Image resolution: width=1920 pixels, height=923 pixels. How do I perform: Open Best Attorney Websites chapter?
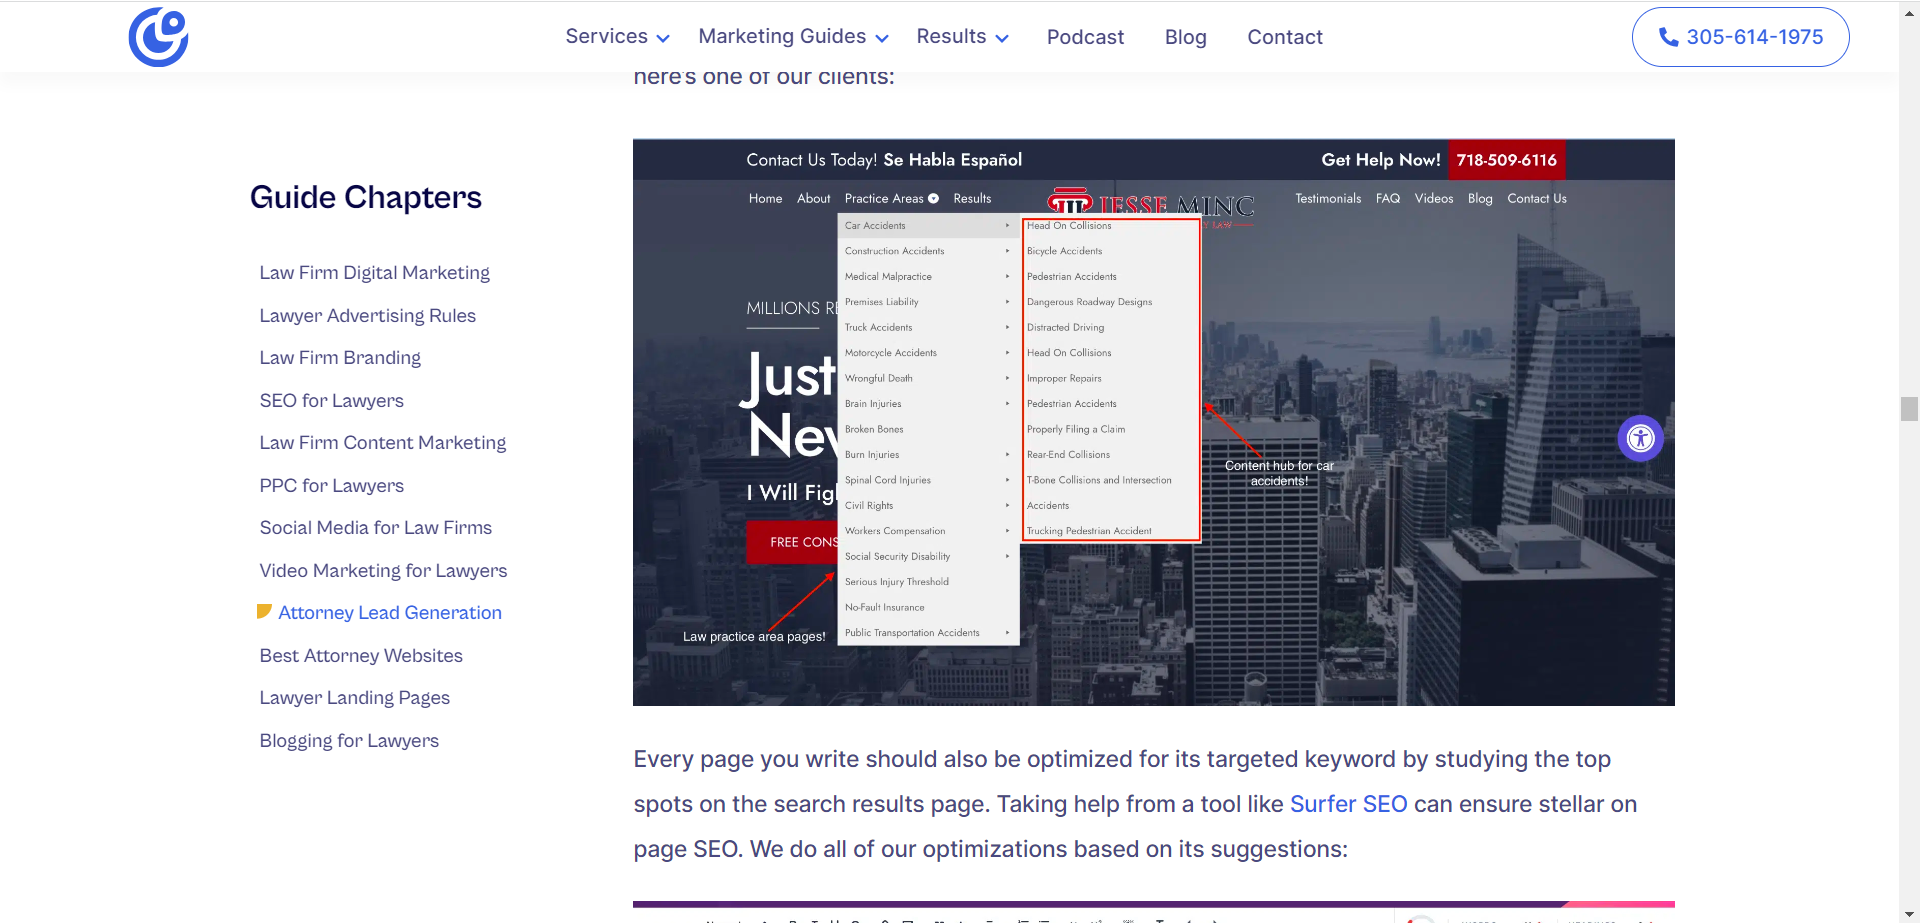[x=361, y=655]
